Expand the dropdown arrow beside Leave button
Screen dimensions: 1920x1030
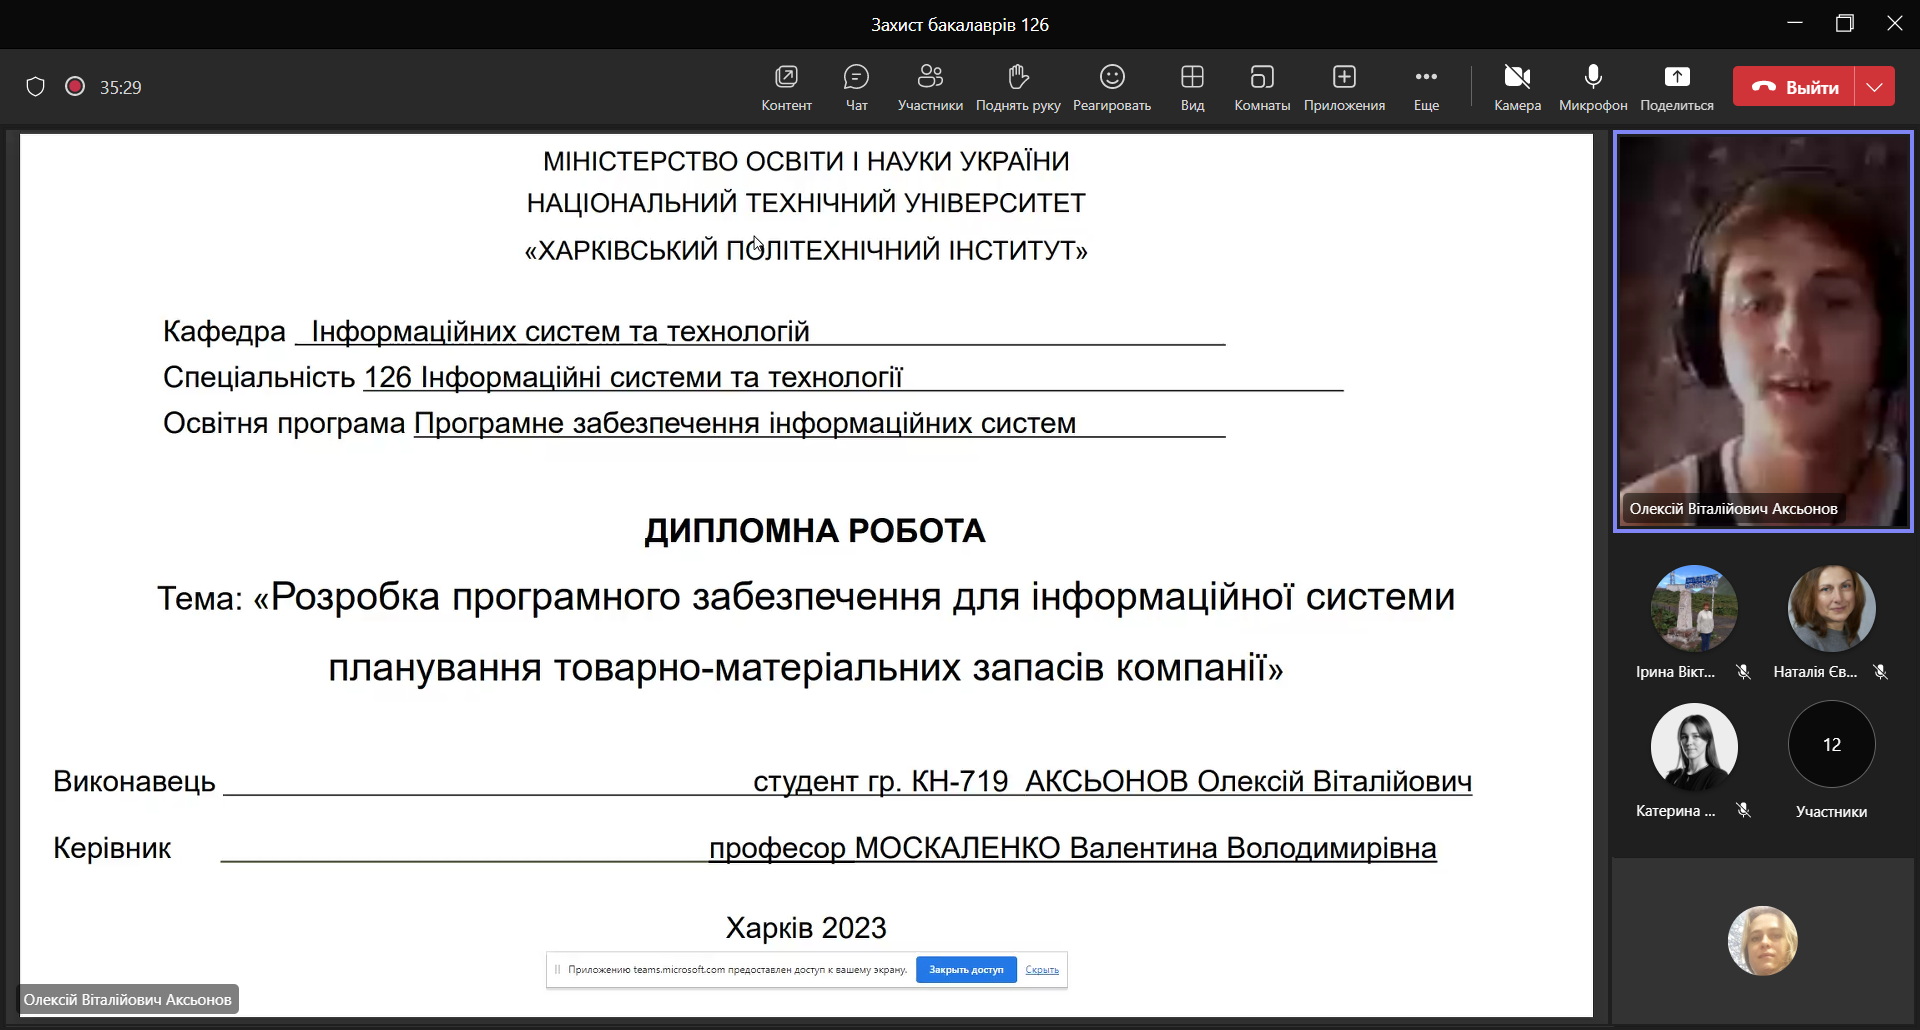pos(1874,87)
